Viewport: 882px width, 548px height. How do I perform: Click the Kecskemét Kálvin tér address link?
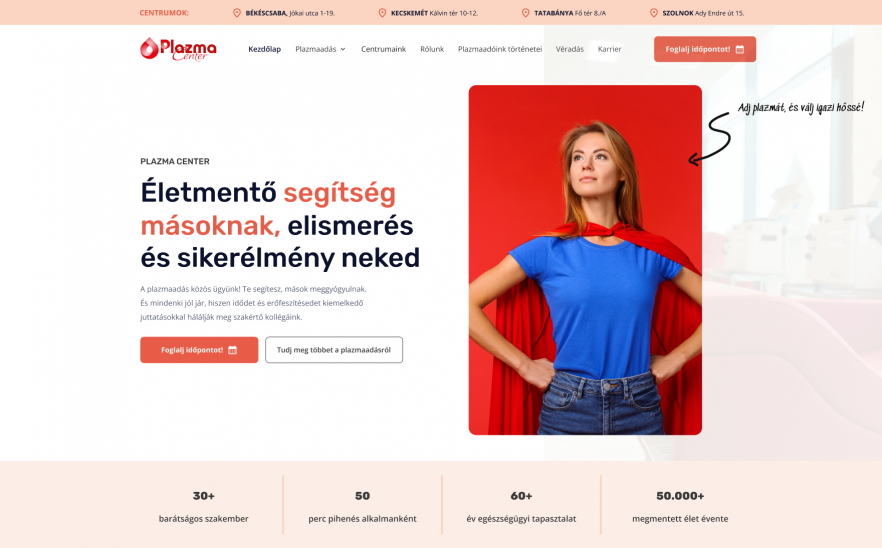point(434,13)
